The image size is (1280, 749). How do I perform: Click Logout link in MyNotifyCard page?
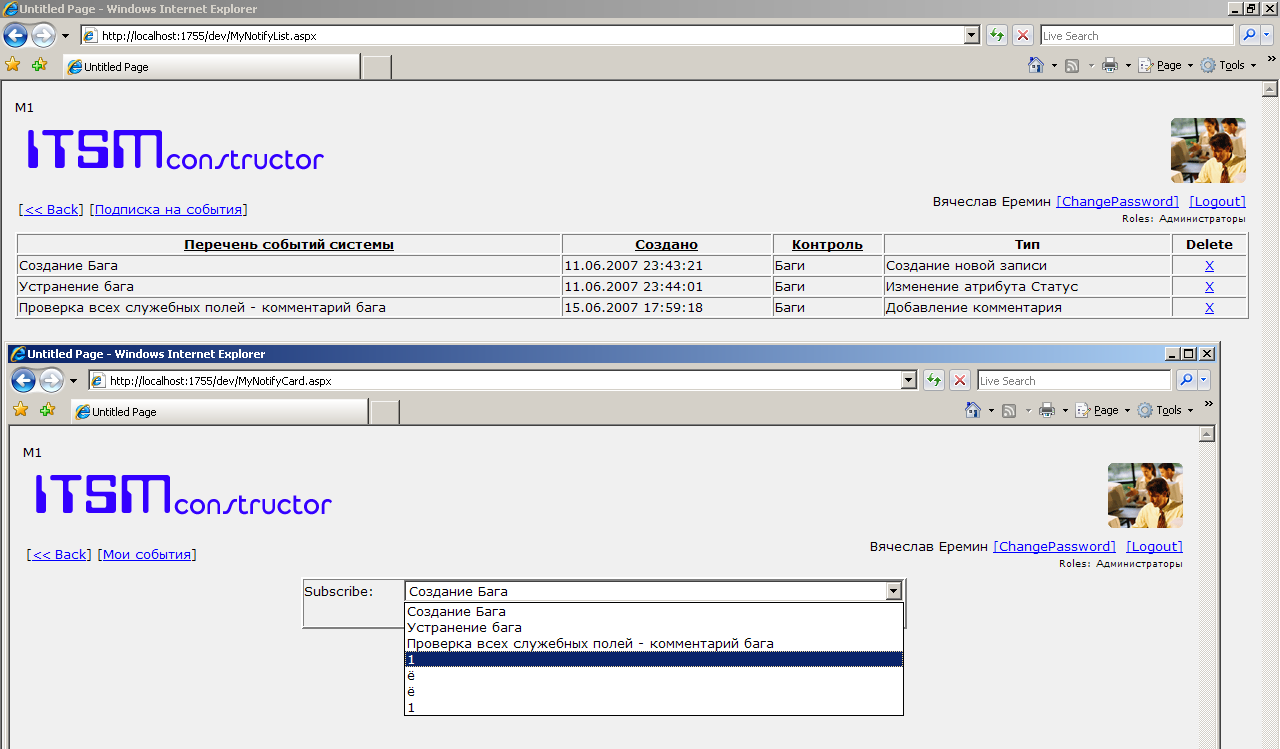[x=1154, y=546]
